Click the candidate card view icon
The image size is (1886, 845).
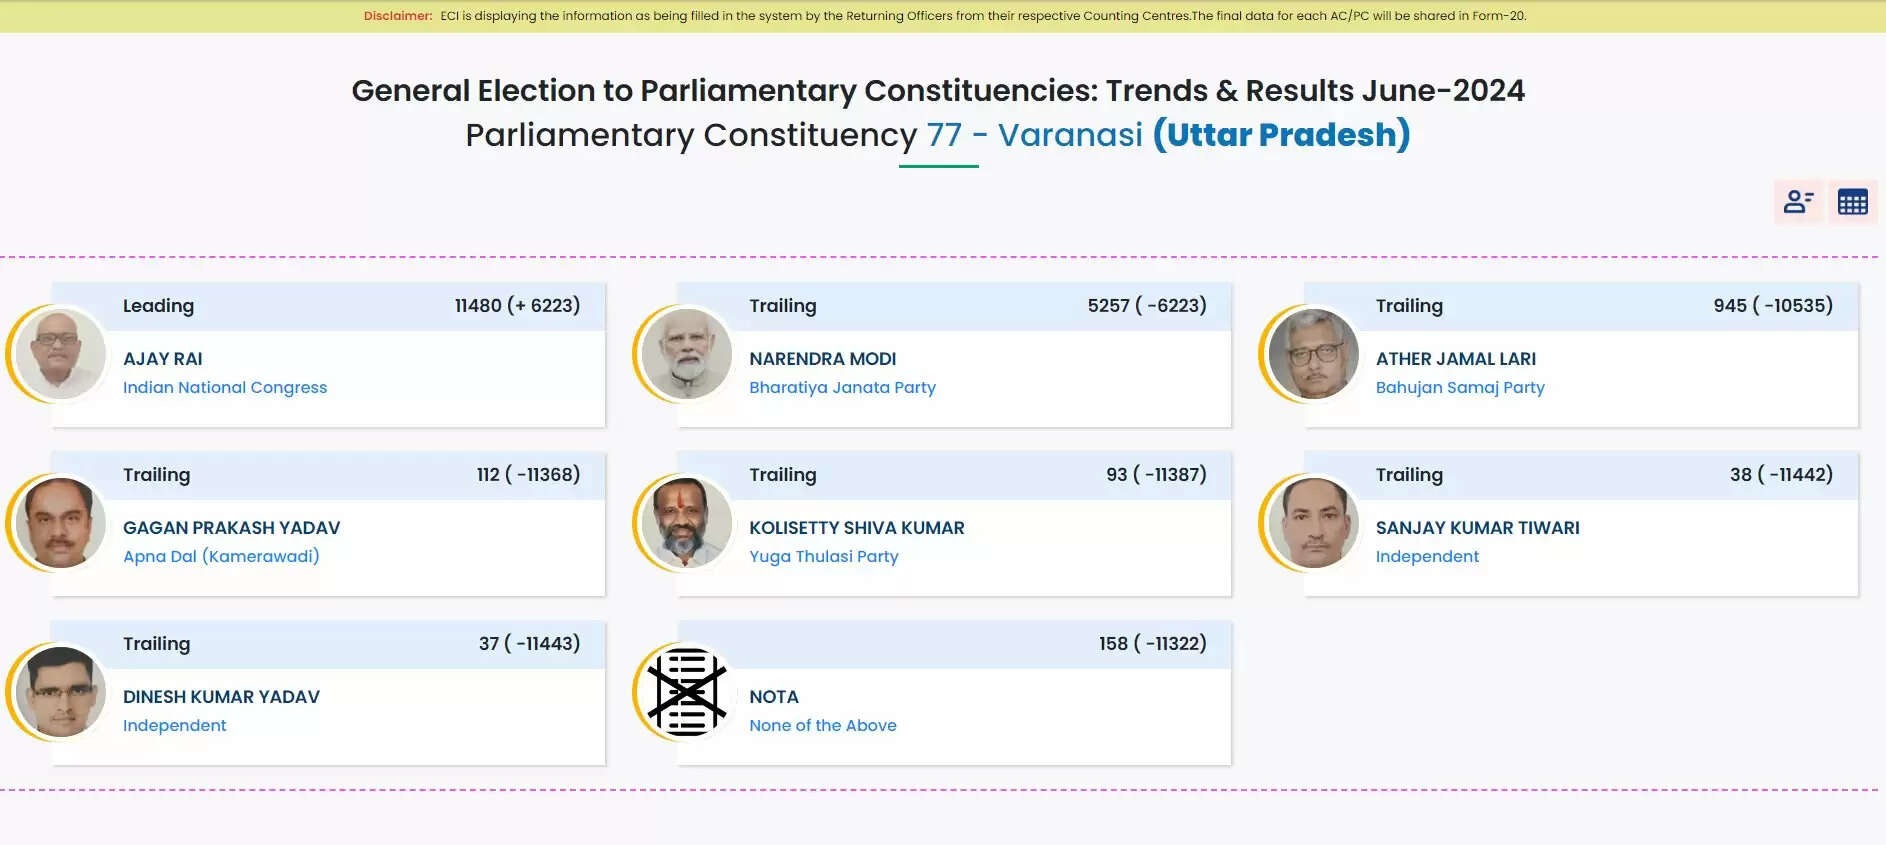coord(1798,202)
